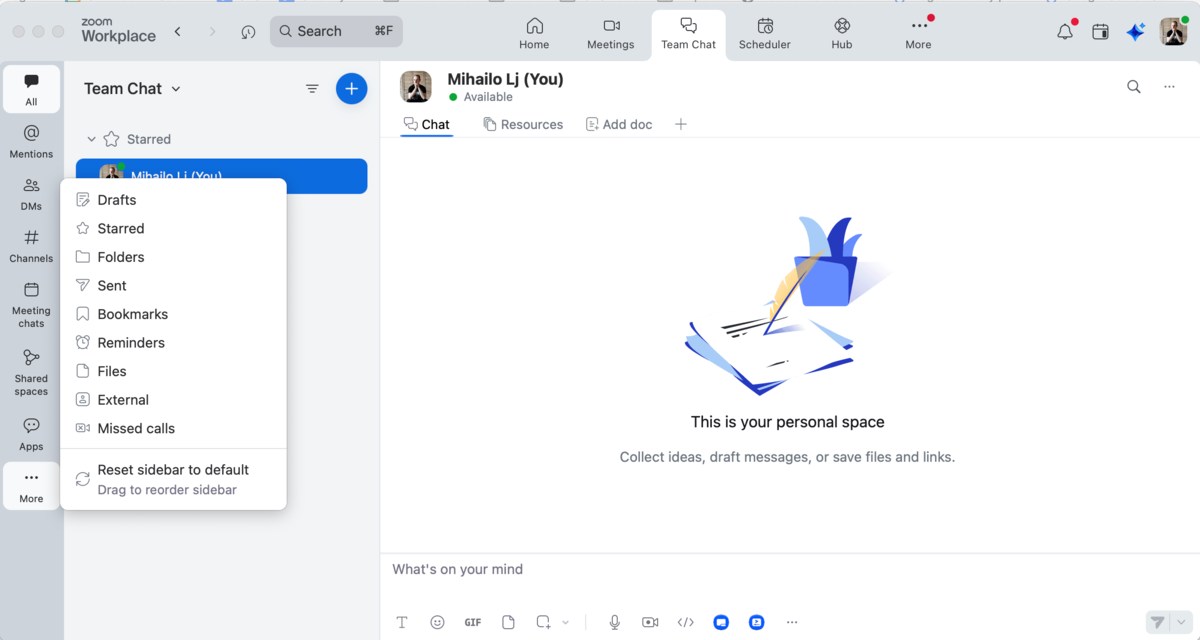Screen dimensions: 1200x640
Task: Open notifications via the bell icon
Action: pyautogui.click(x=1063, y=31)
